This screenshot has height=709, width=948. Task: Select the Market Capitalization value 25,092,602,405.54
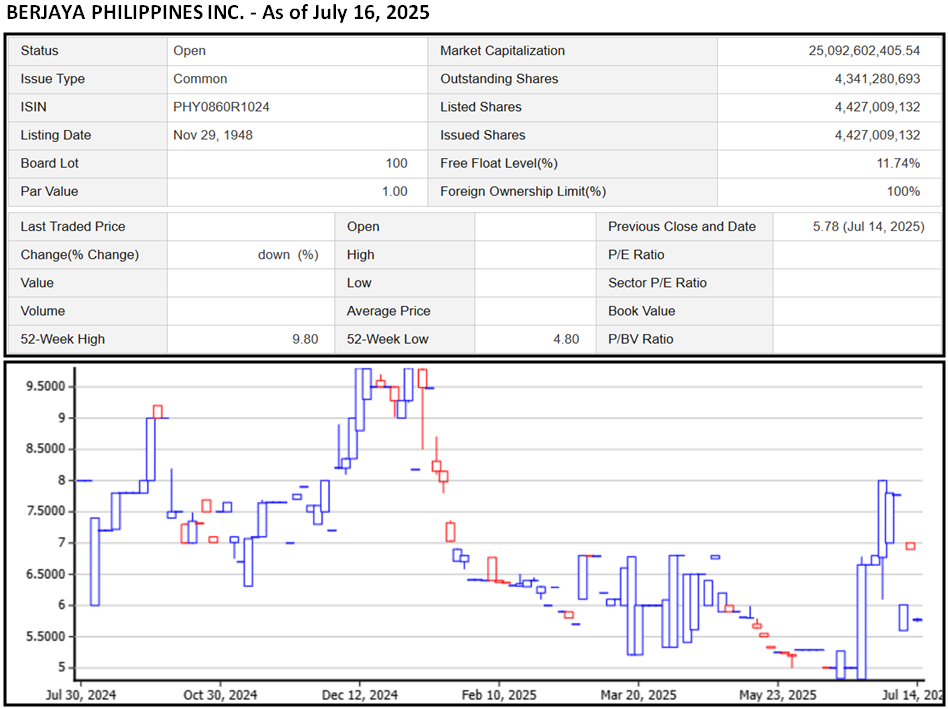(864, 51)
